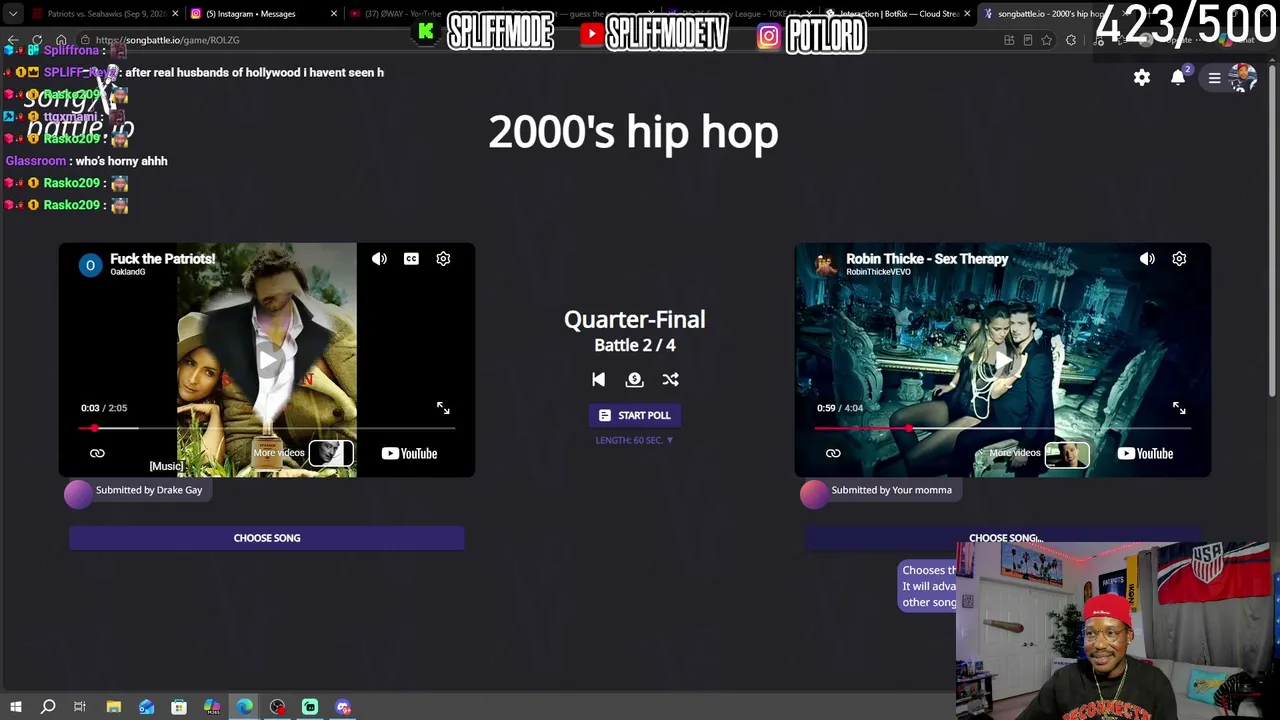Image resolution: width=1280 pixels, height=720 pixels.
Task: Click the OaklandG channel avatar
Action: (90, 265)
